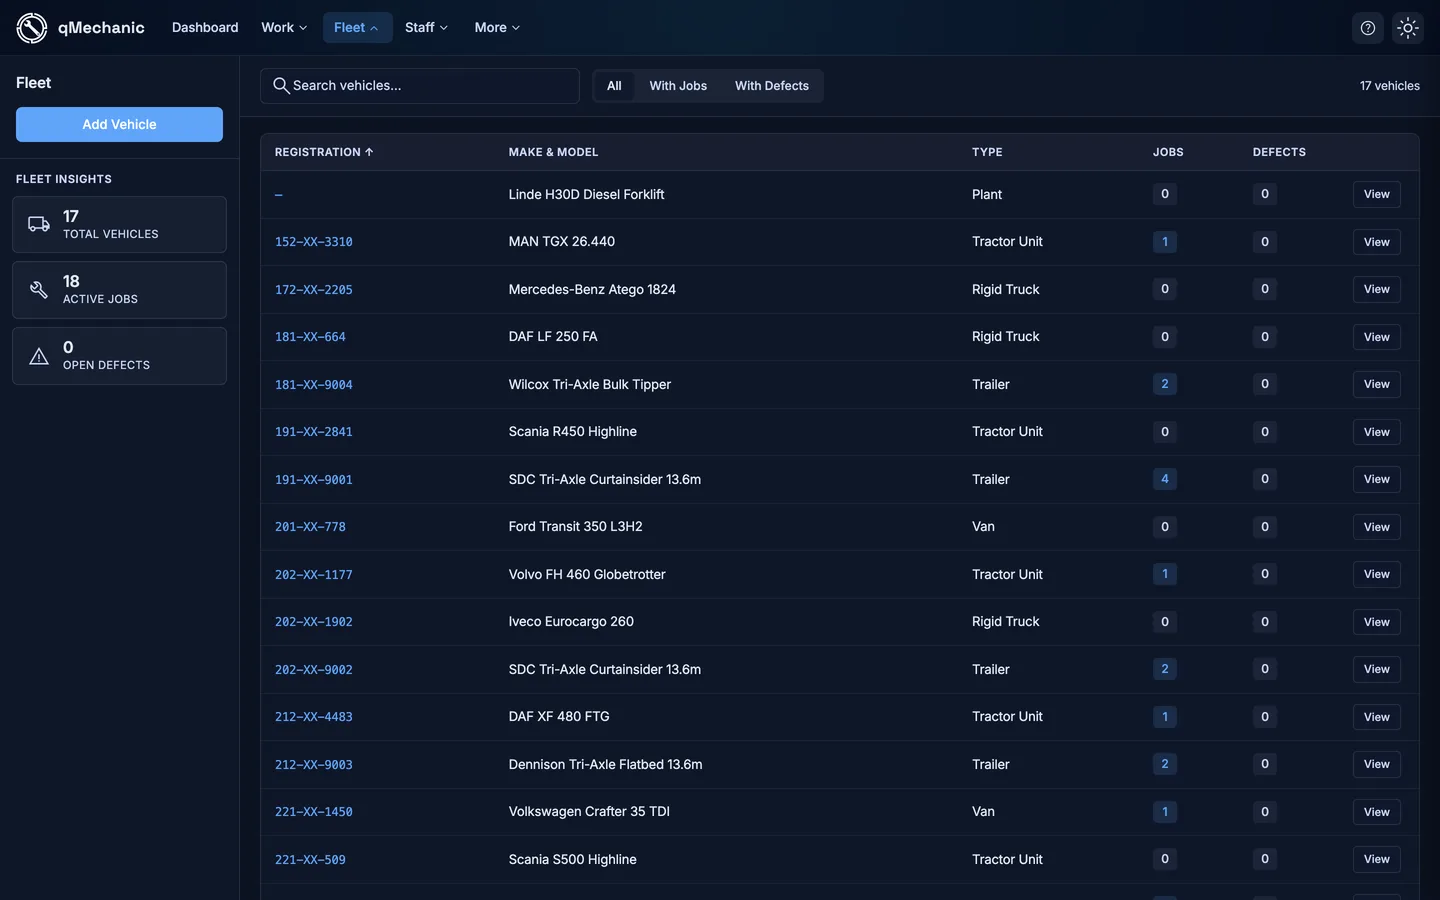This screenshot has width=1440, height=900.
Task: Open the Total Vehicles insight card
Action: pos(119,224)
